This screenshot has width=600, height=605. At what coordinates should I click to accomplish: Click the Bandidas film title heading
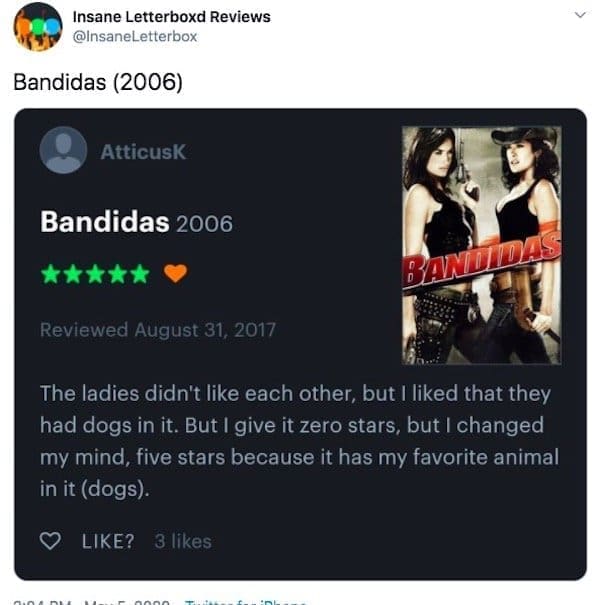point(105,222)
